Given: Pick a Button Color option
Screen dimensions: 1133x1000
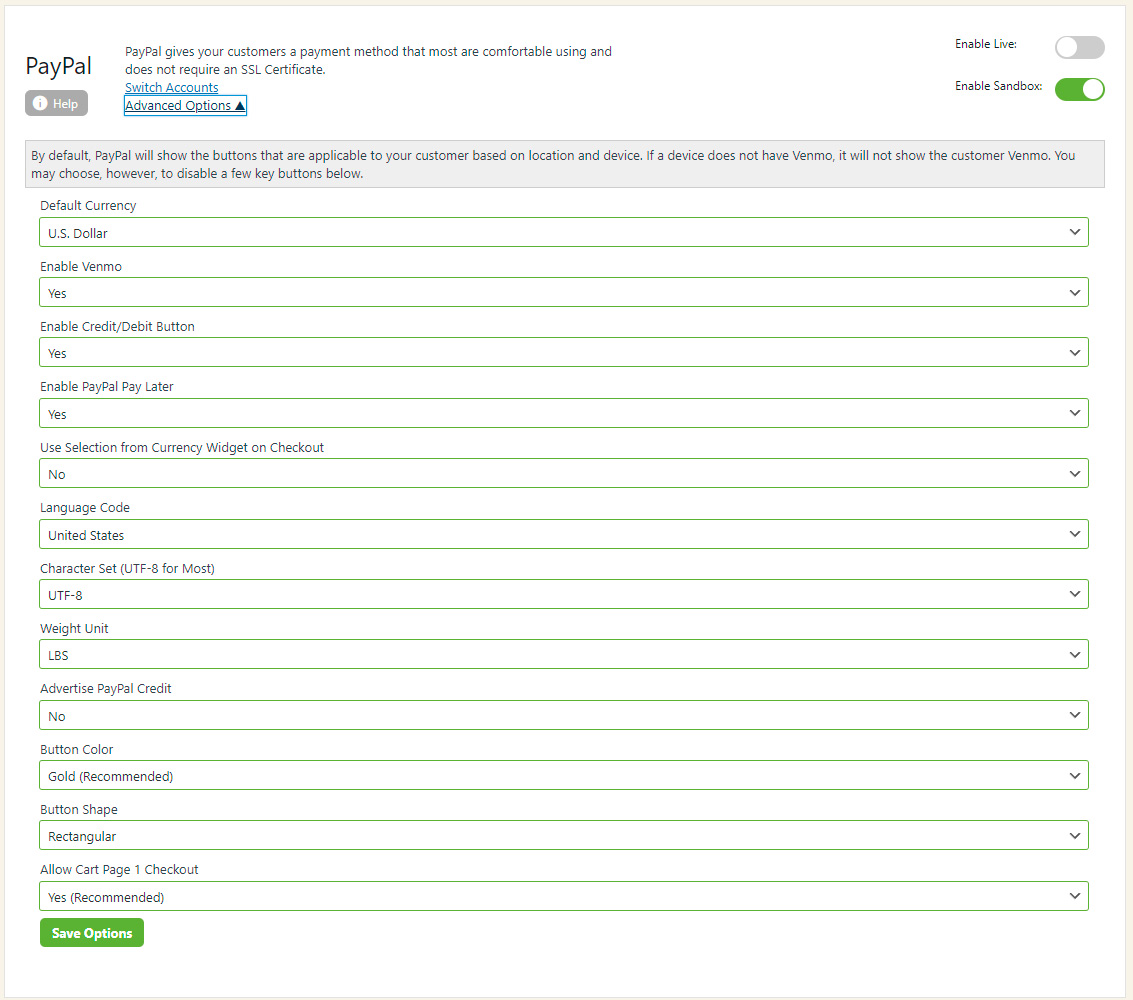Looking at the screenshot, I should click(x=564, y=776).
